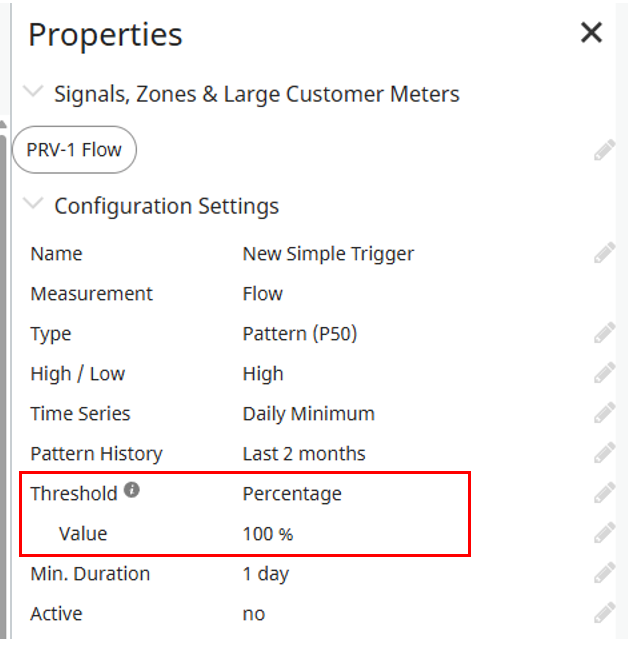The image size is (628, 649).
Task: Collapse the Configuration Settings section
Action: 33,203
